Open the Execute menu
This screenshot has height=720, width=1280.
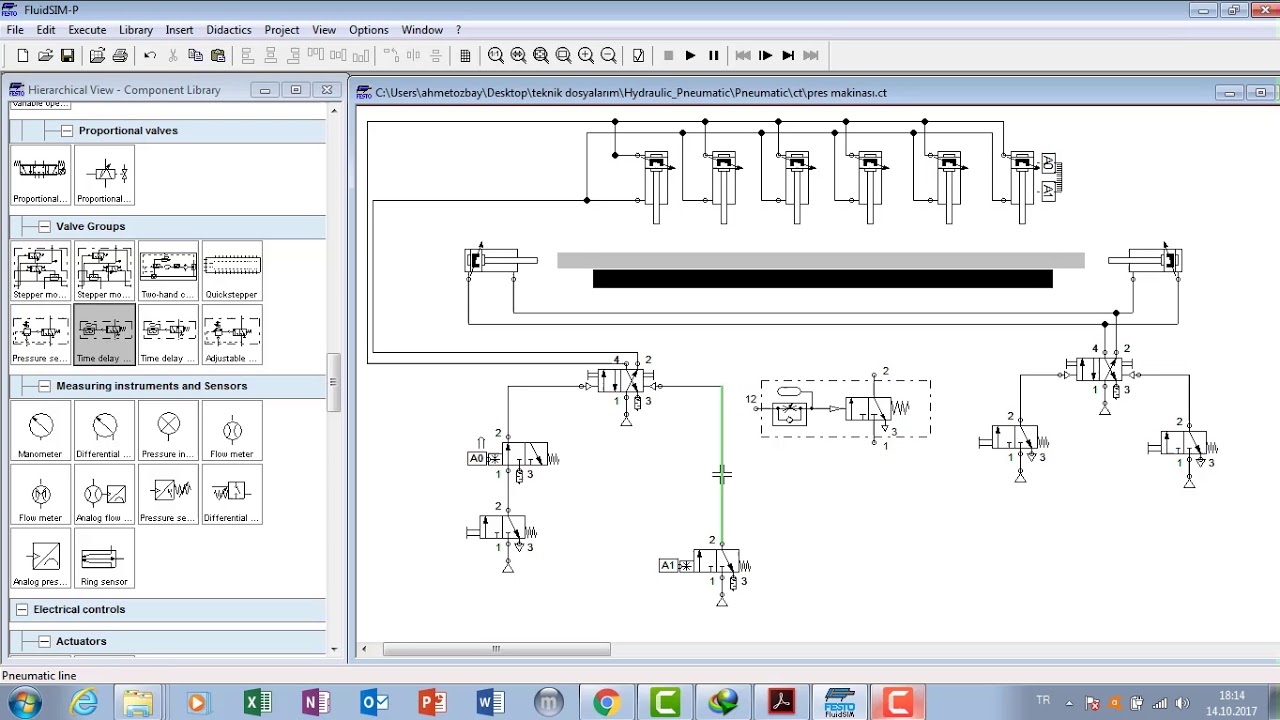tap(87, 30)
